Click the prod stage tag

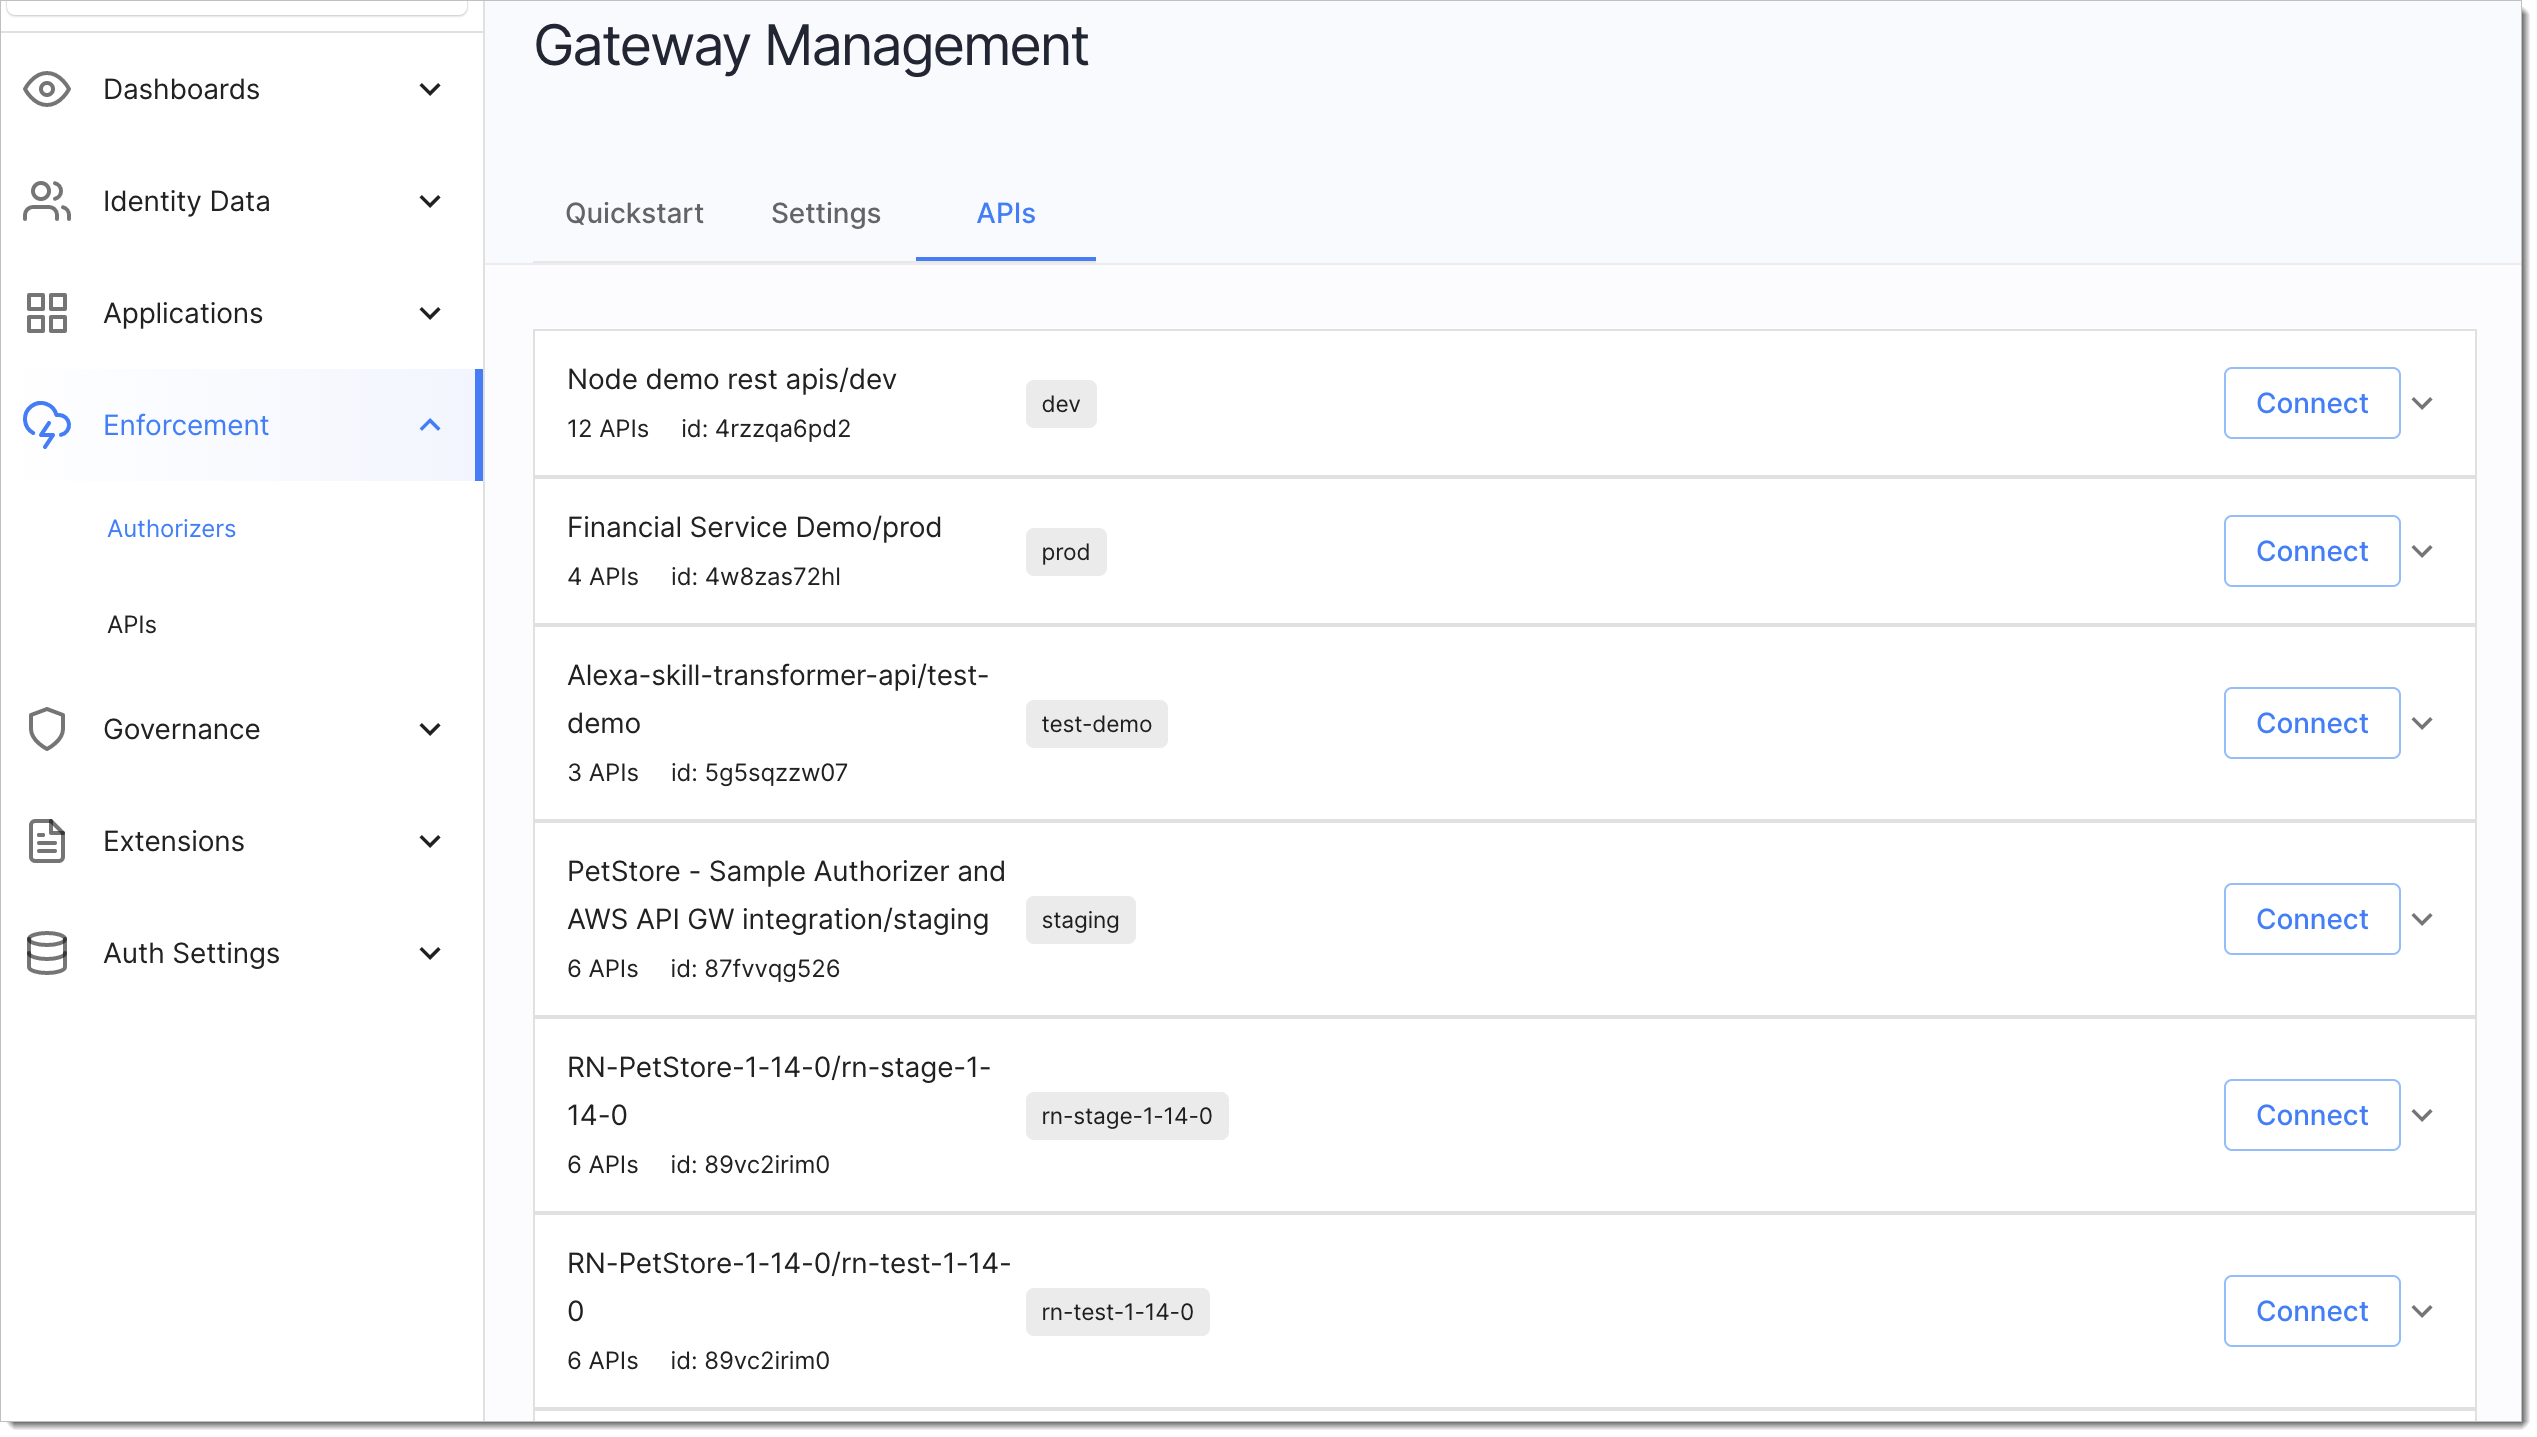pyautogui.click(x=1066, y=552)
